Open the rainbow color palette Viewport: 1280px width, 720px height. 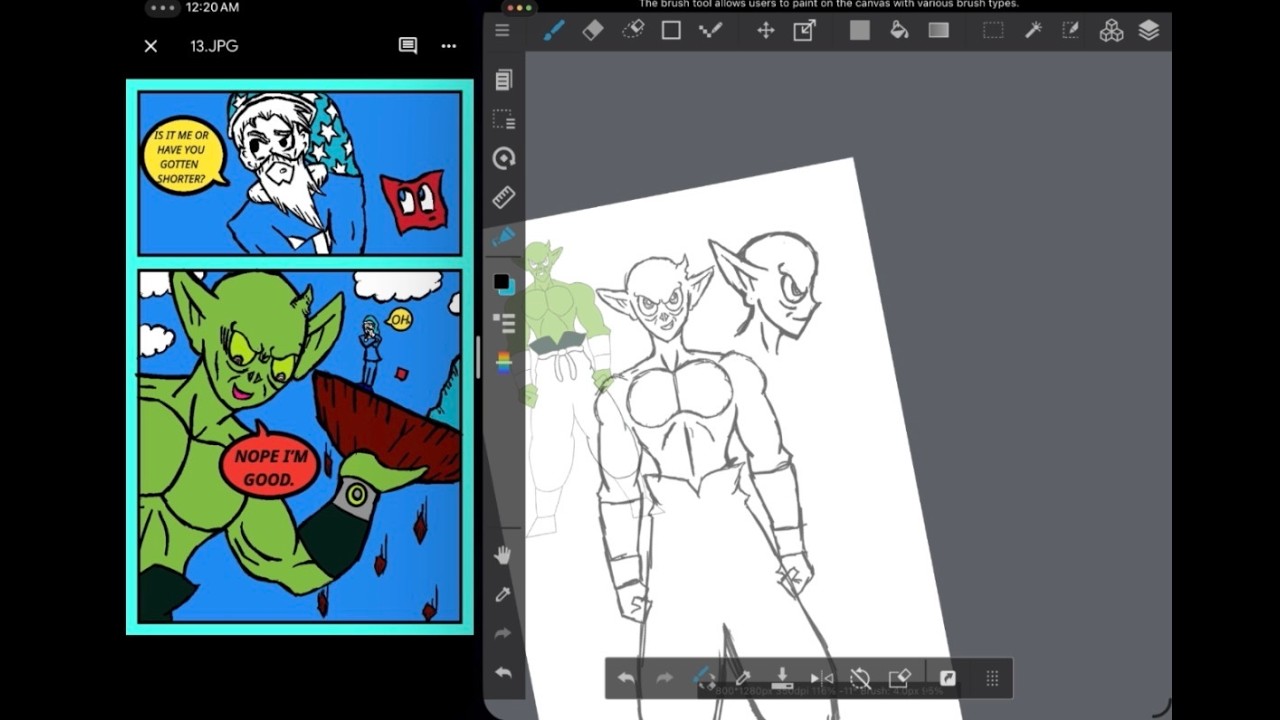pyautogui.click(x=504, y=362)
